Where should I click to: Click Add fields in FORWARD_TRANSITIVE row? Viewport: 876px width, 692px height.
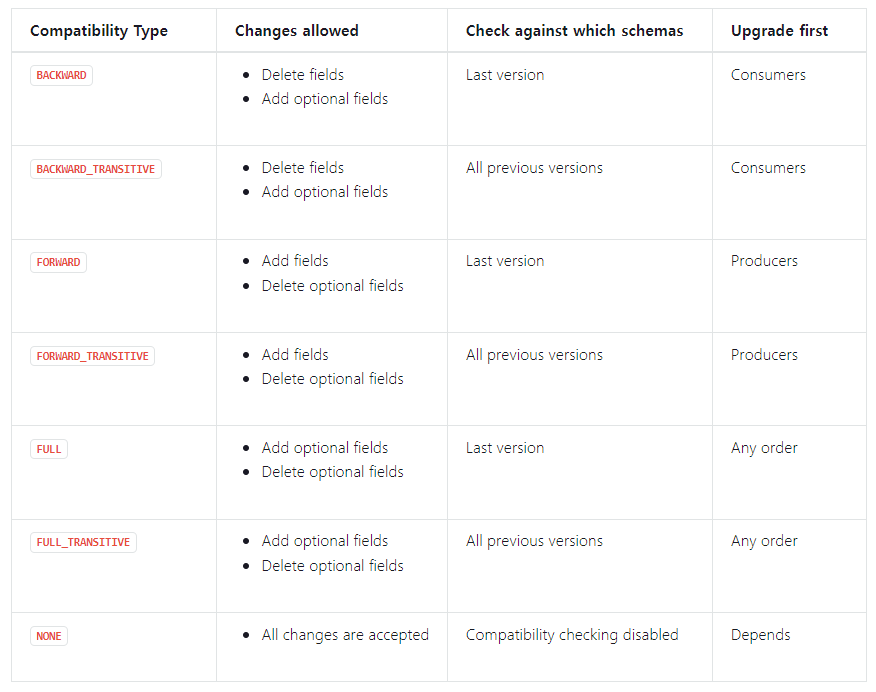click(x=295, y=355)
